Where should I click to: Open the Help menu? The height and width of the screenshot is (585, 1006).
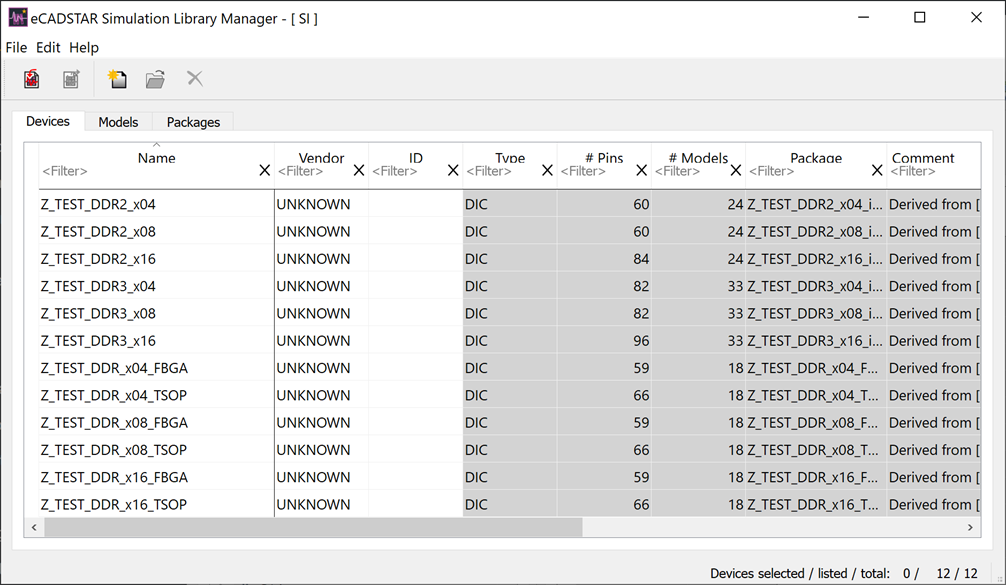[84, 47]
